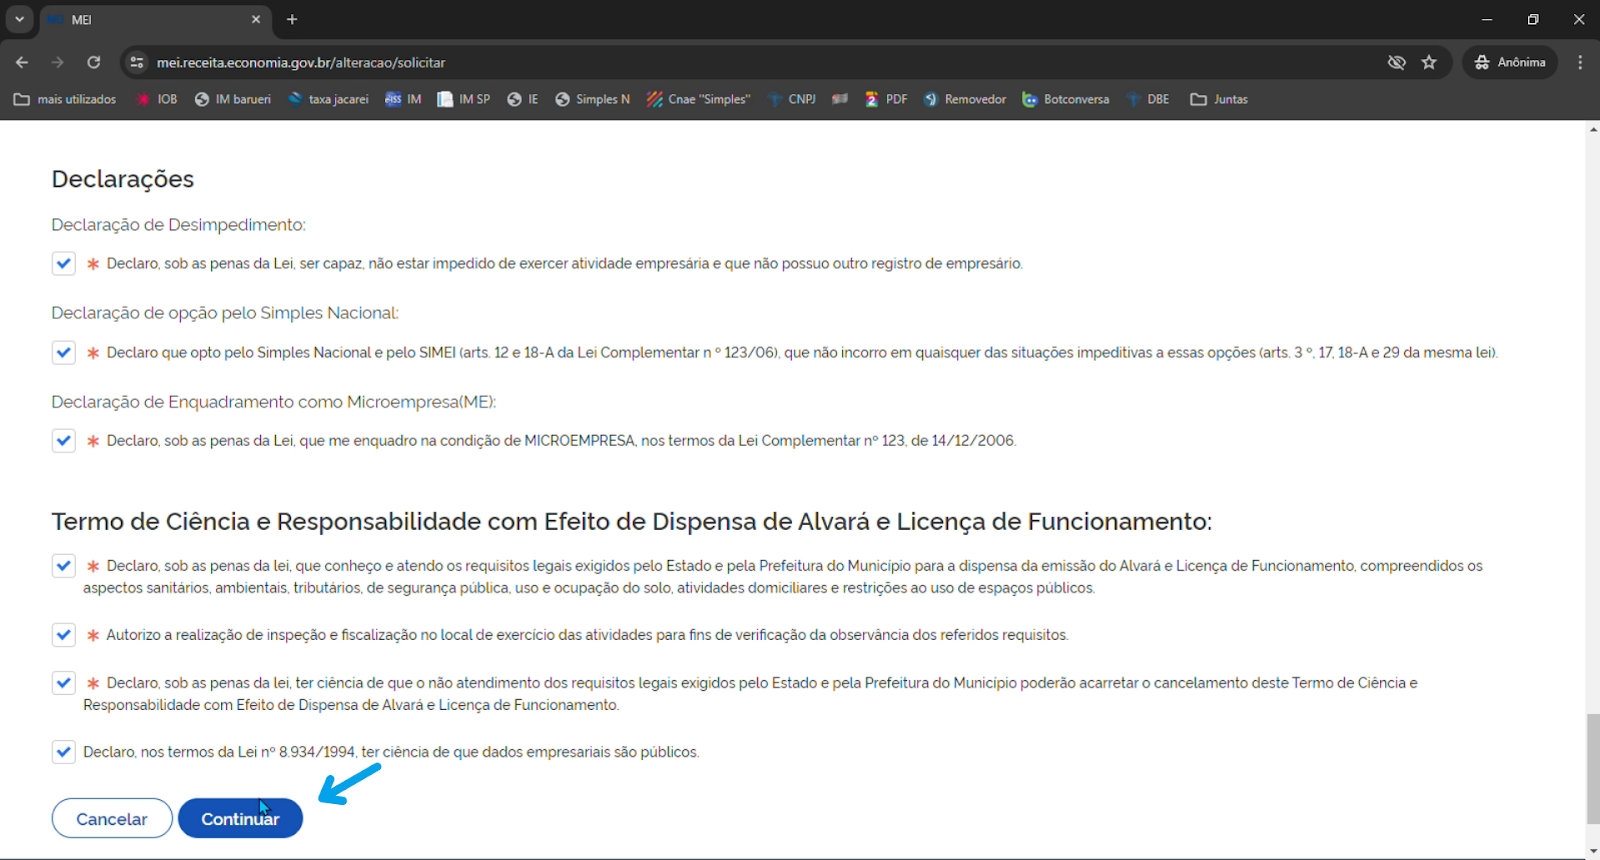Open a new tab with plus button
This screenshot has height=860, width=1600.
coord(292,19)
